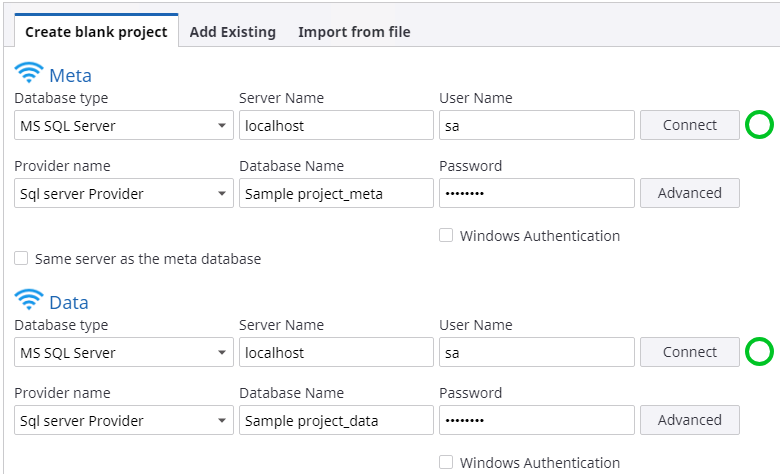Open Advanced settings for Data database
This screenshot has height=474, width=780.
point(689,420)
